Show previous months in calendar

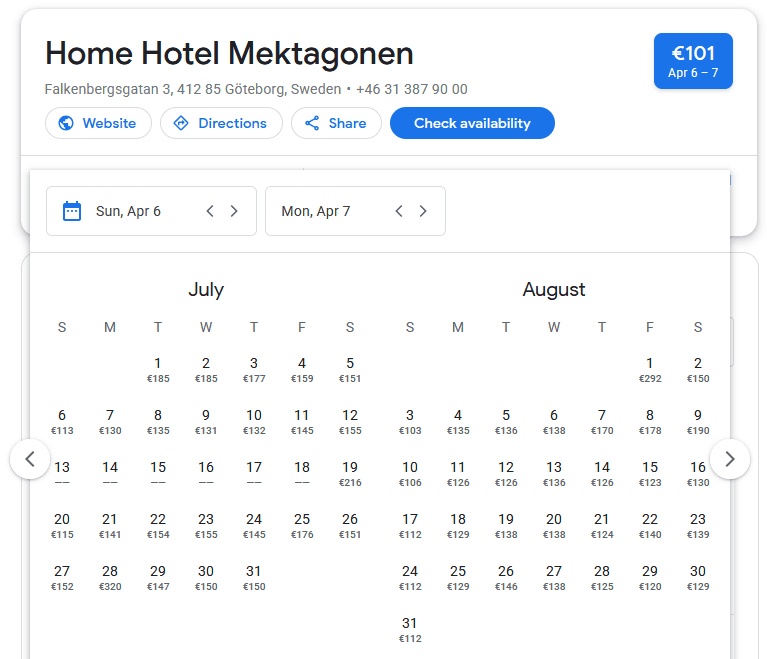coord(30,459)
